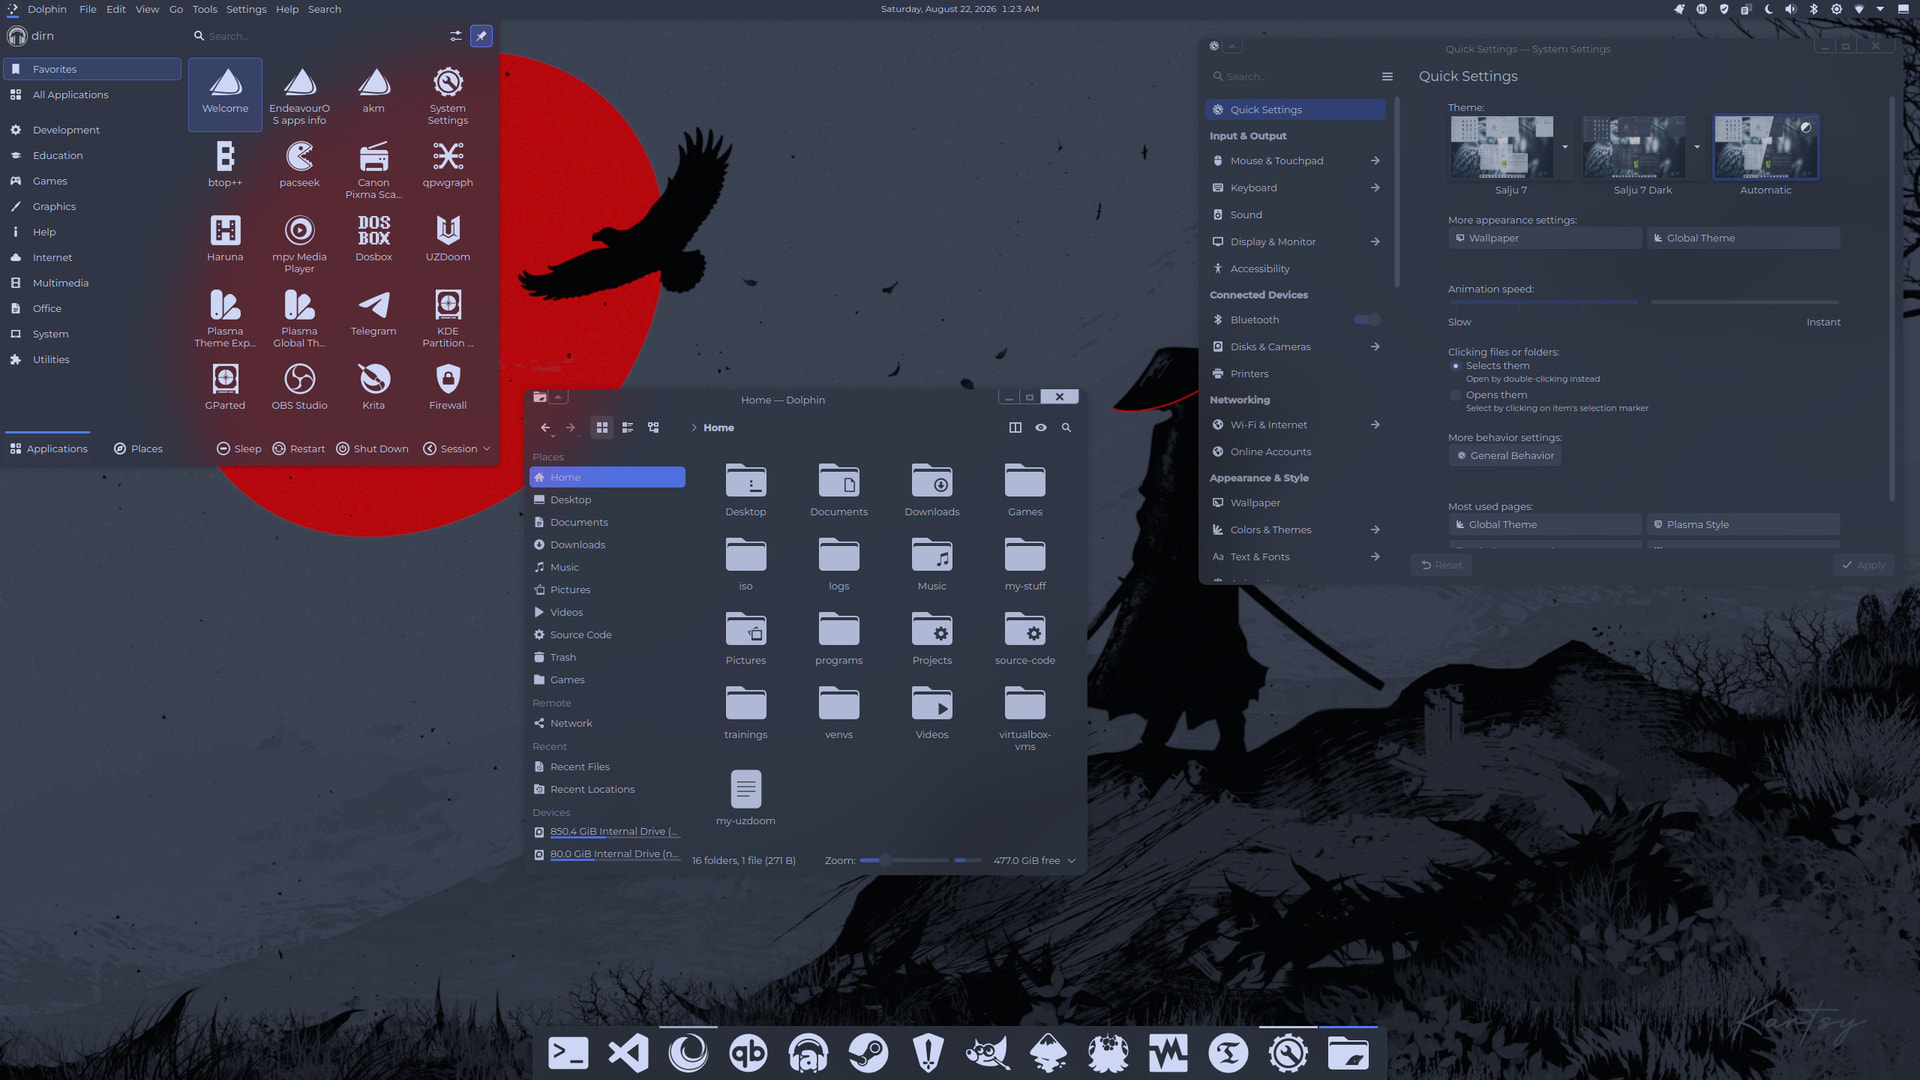
Task: Select the Salju 7 Dark theme thumbnail
Action: pos(1634,147)
